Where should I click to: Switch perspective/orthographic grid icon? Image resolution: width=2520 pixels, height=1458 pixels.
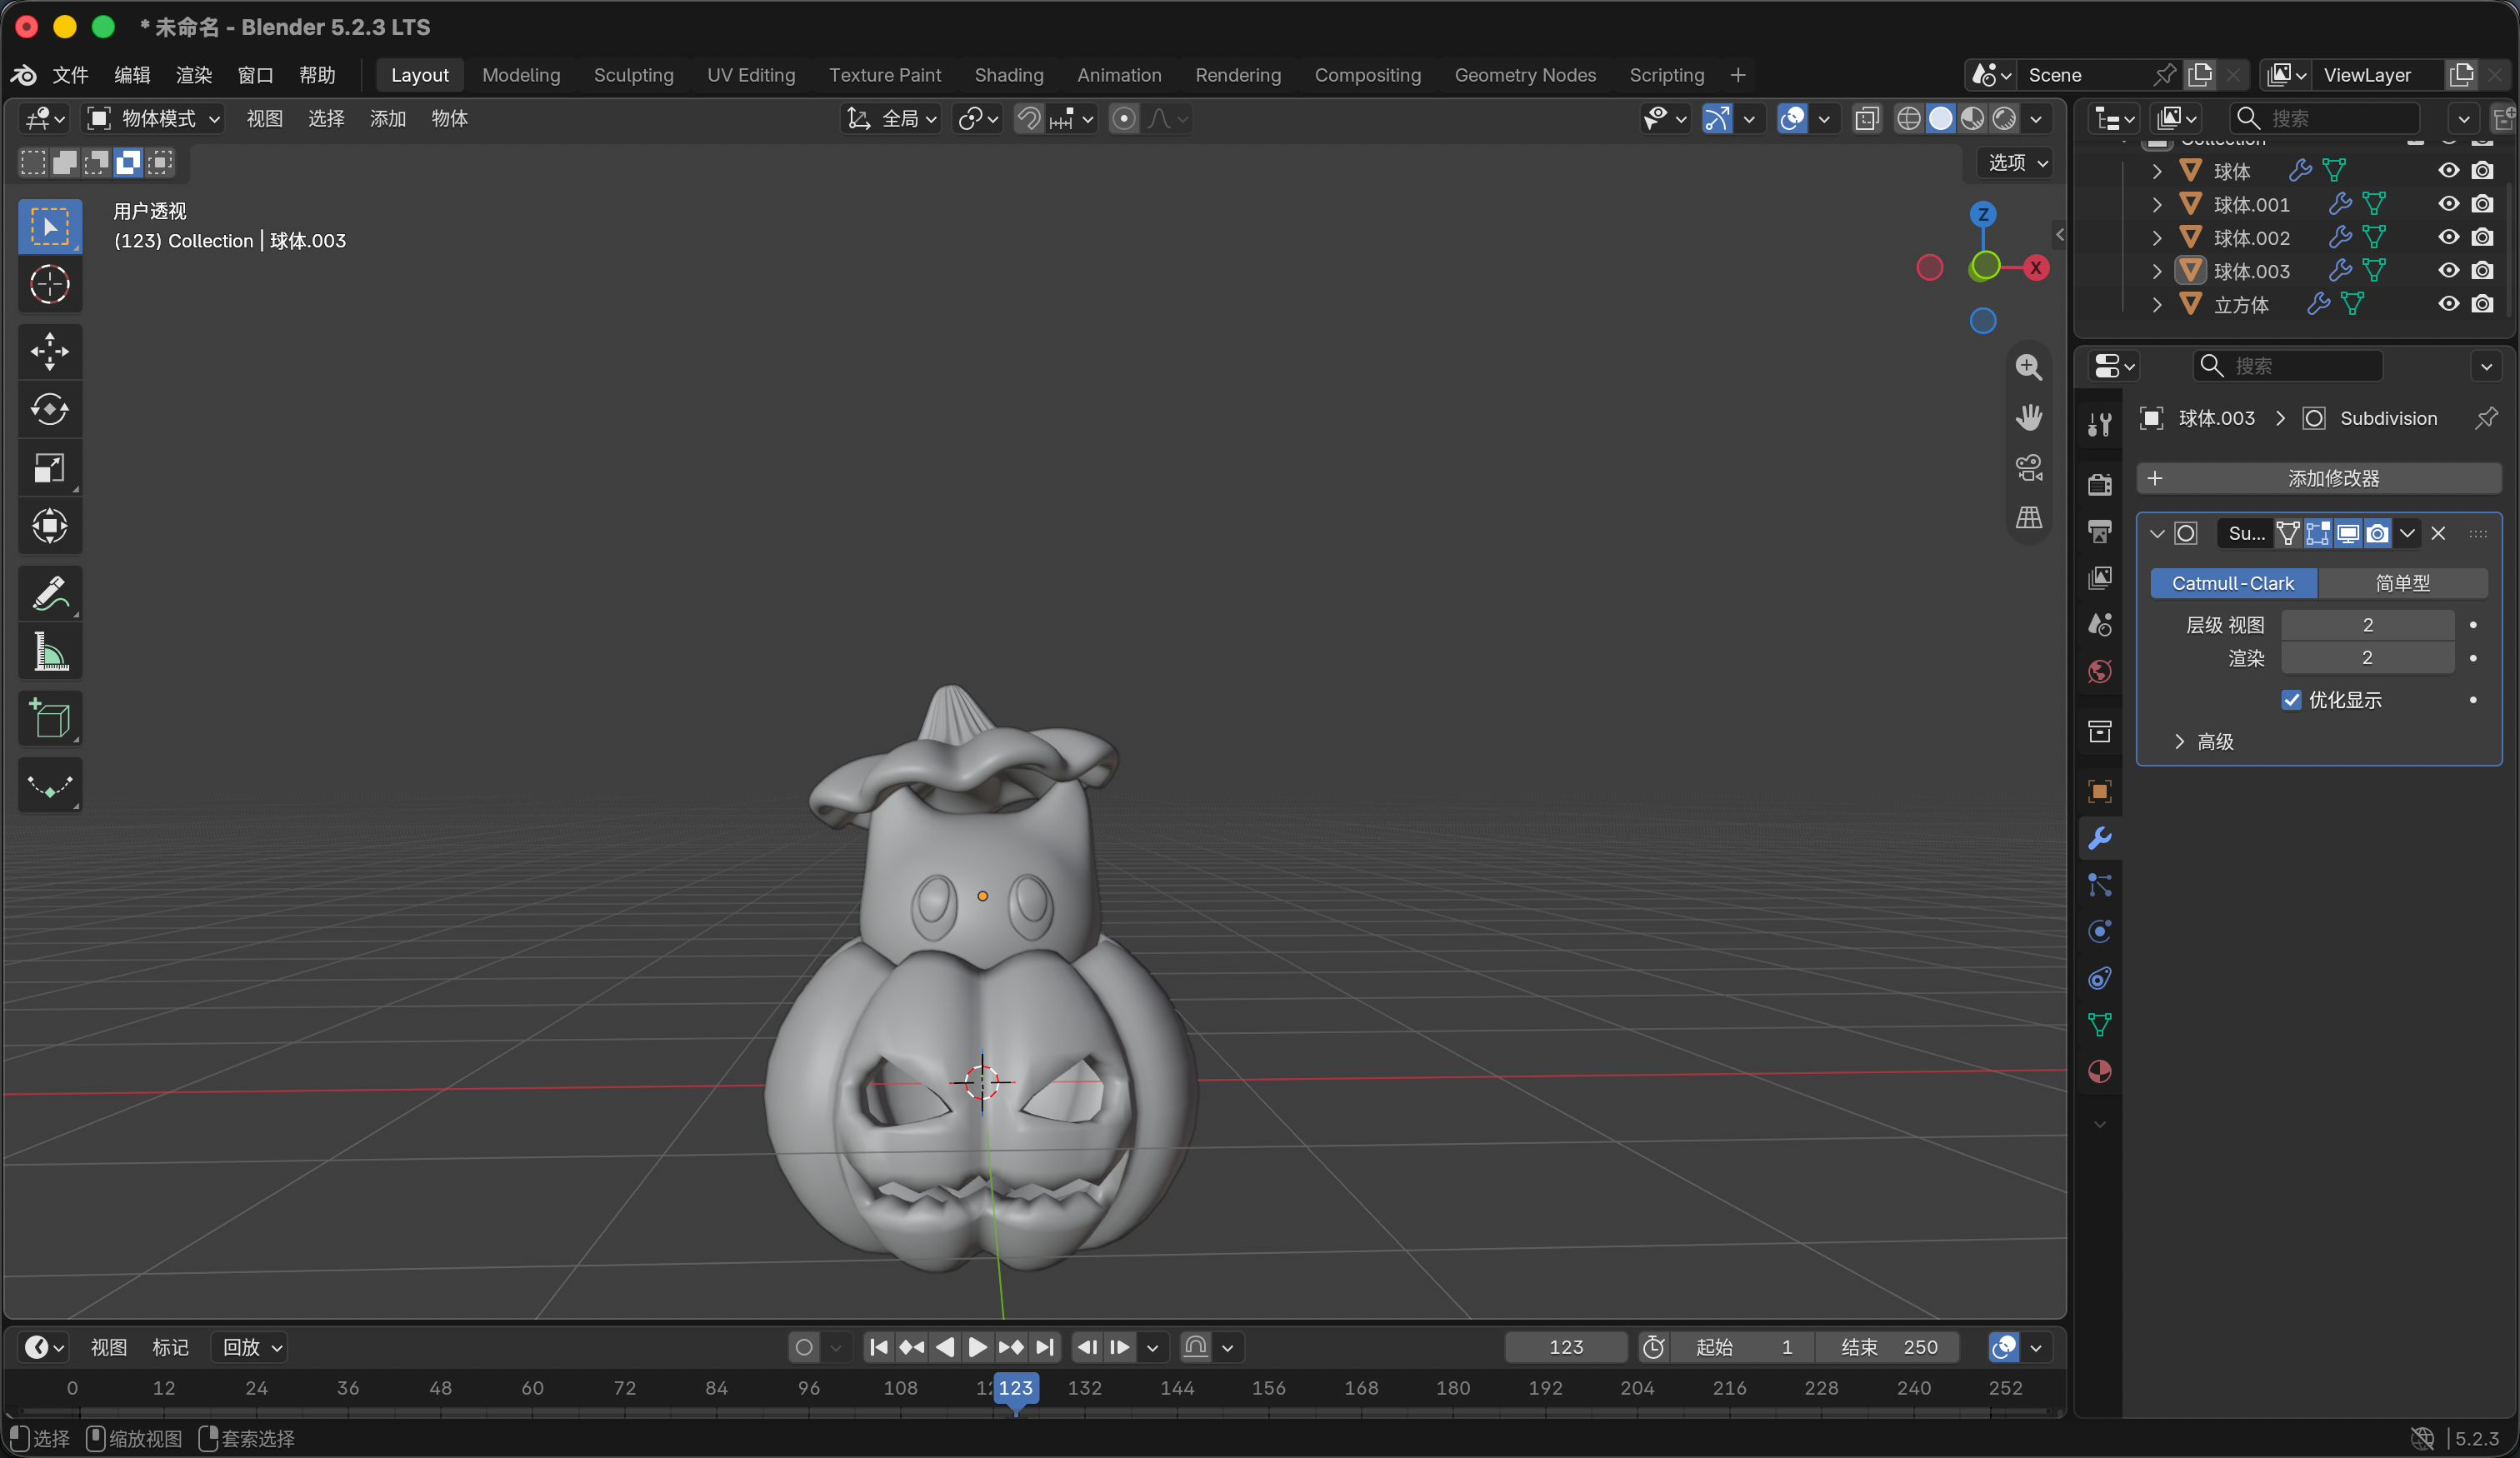(2029, 517)
